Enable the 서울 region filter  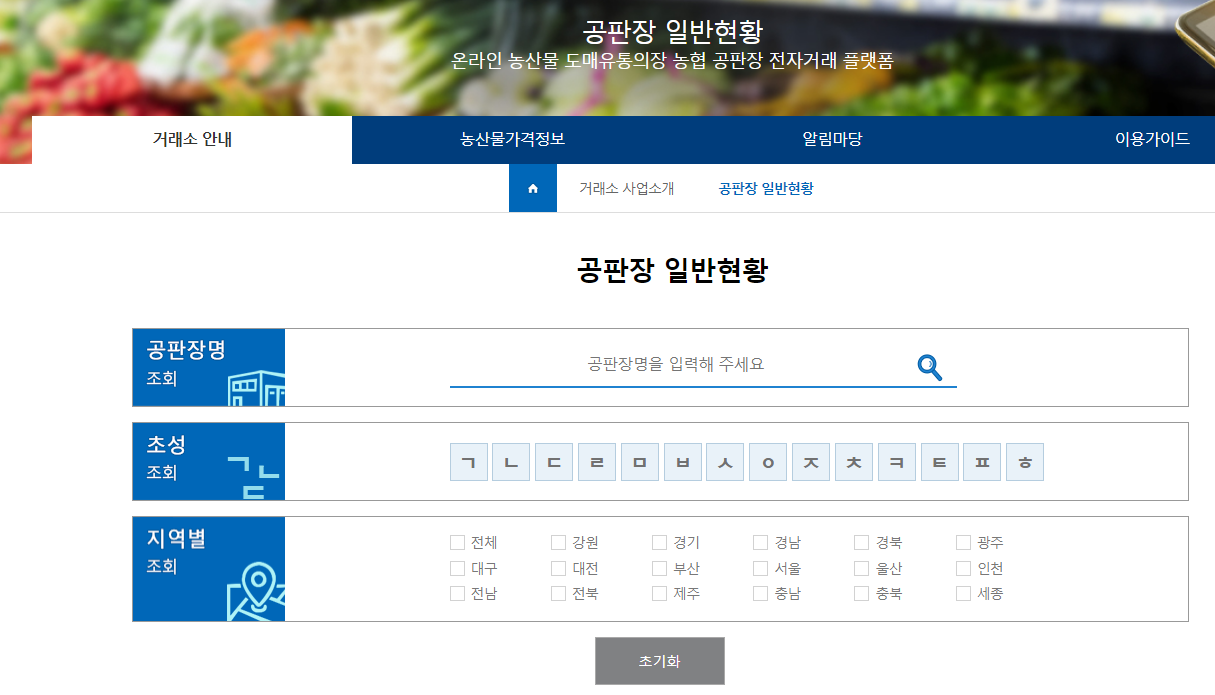(758, 567)
